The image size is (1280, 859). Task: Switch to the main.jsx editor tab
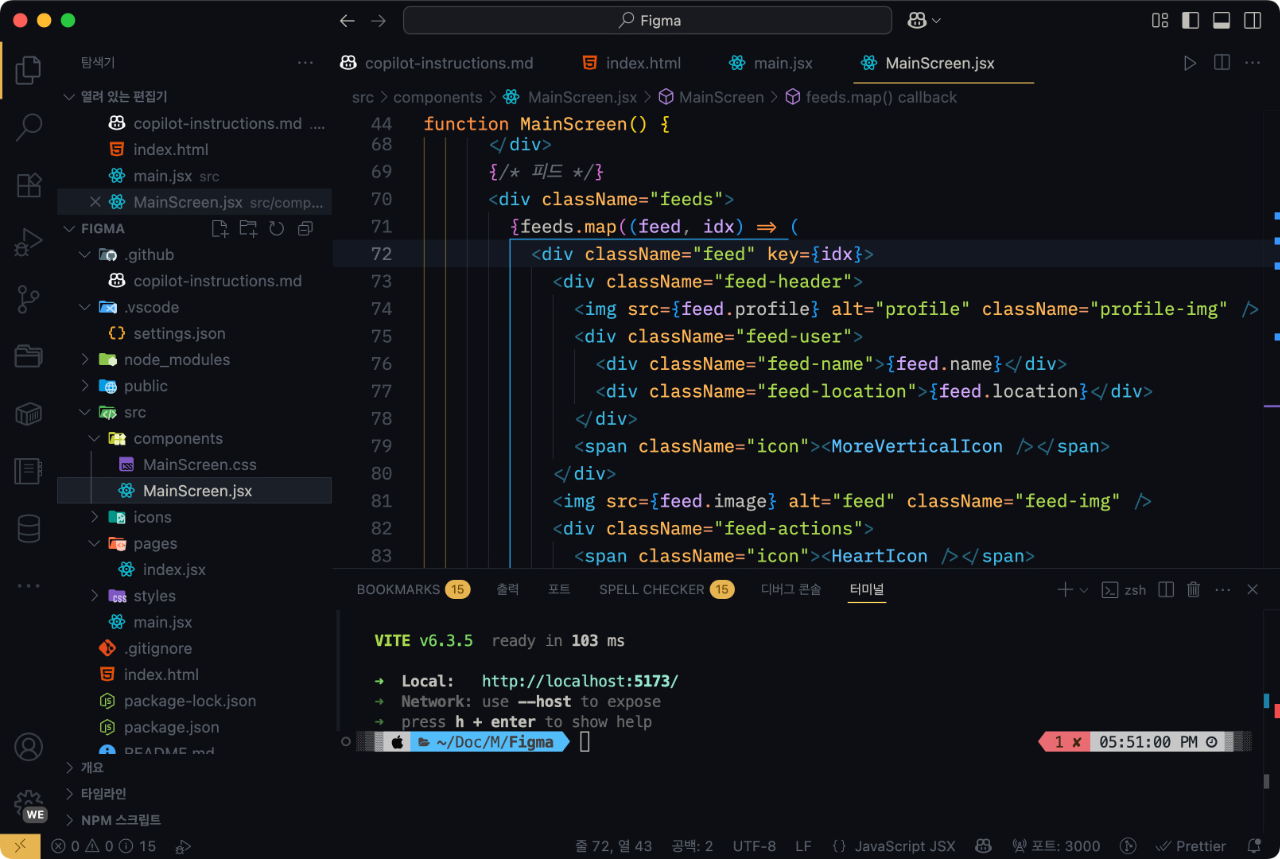click(771, 63)
